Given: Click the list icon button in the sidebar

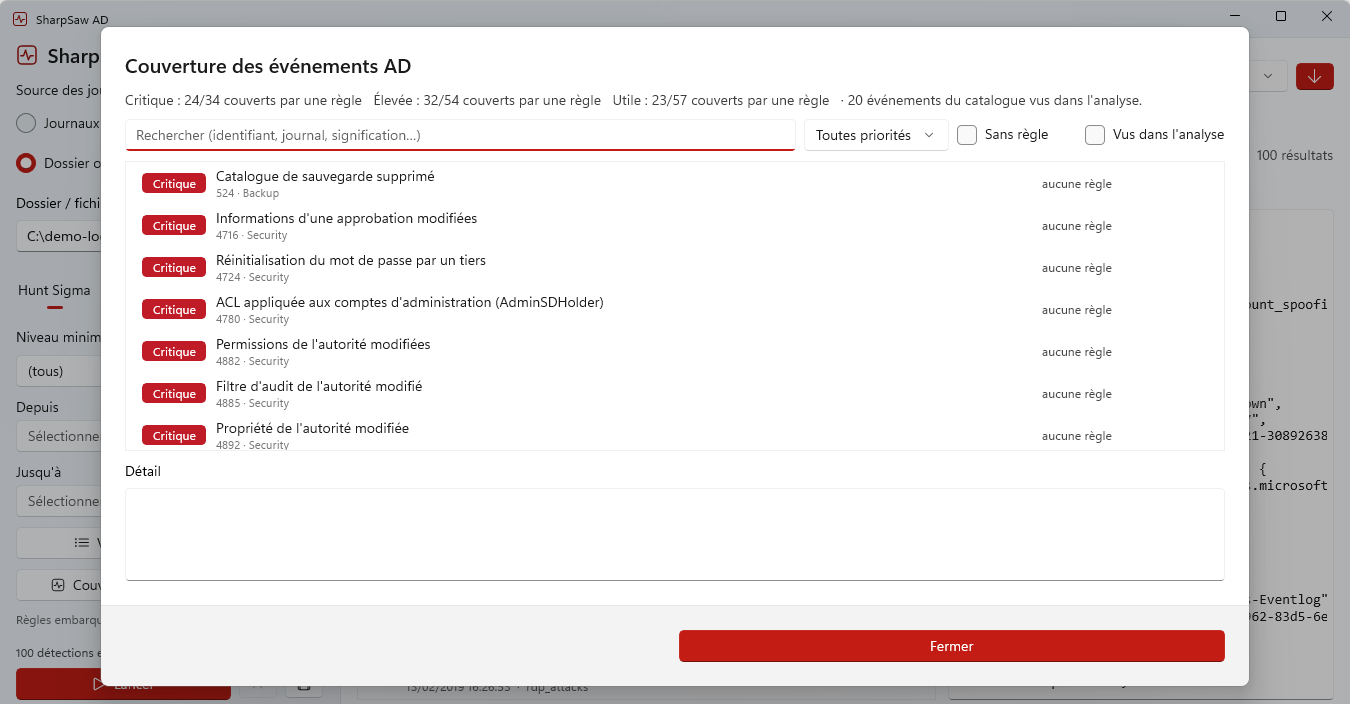Looking at the screenshot, I should click(x=82, y=543).
